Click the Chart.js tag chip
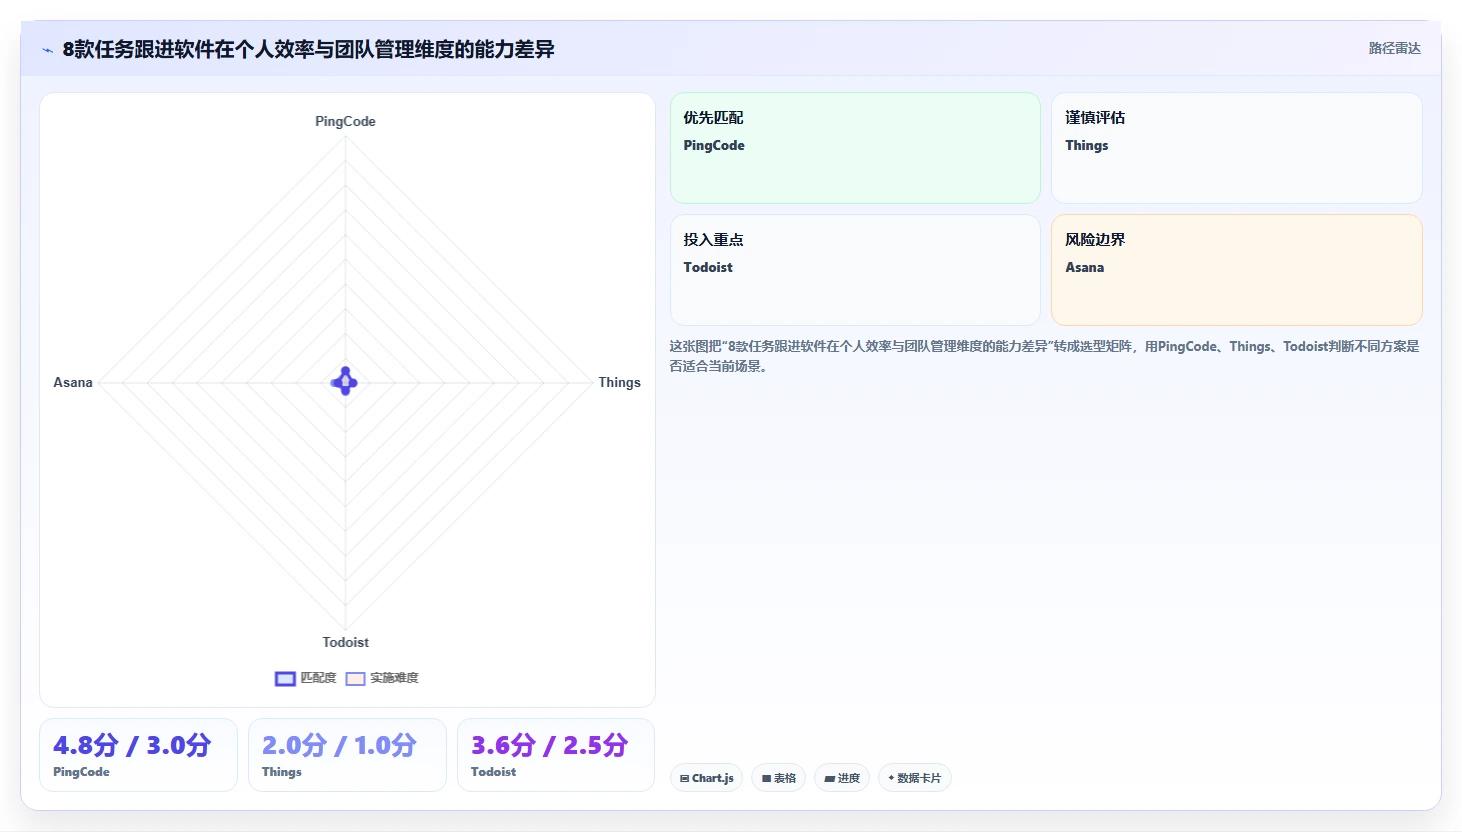Image resolution: width=1462 pixels, height=832 pixels. [706, 778]
